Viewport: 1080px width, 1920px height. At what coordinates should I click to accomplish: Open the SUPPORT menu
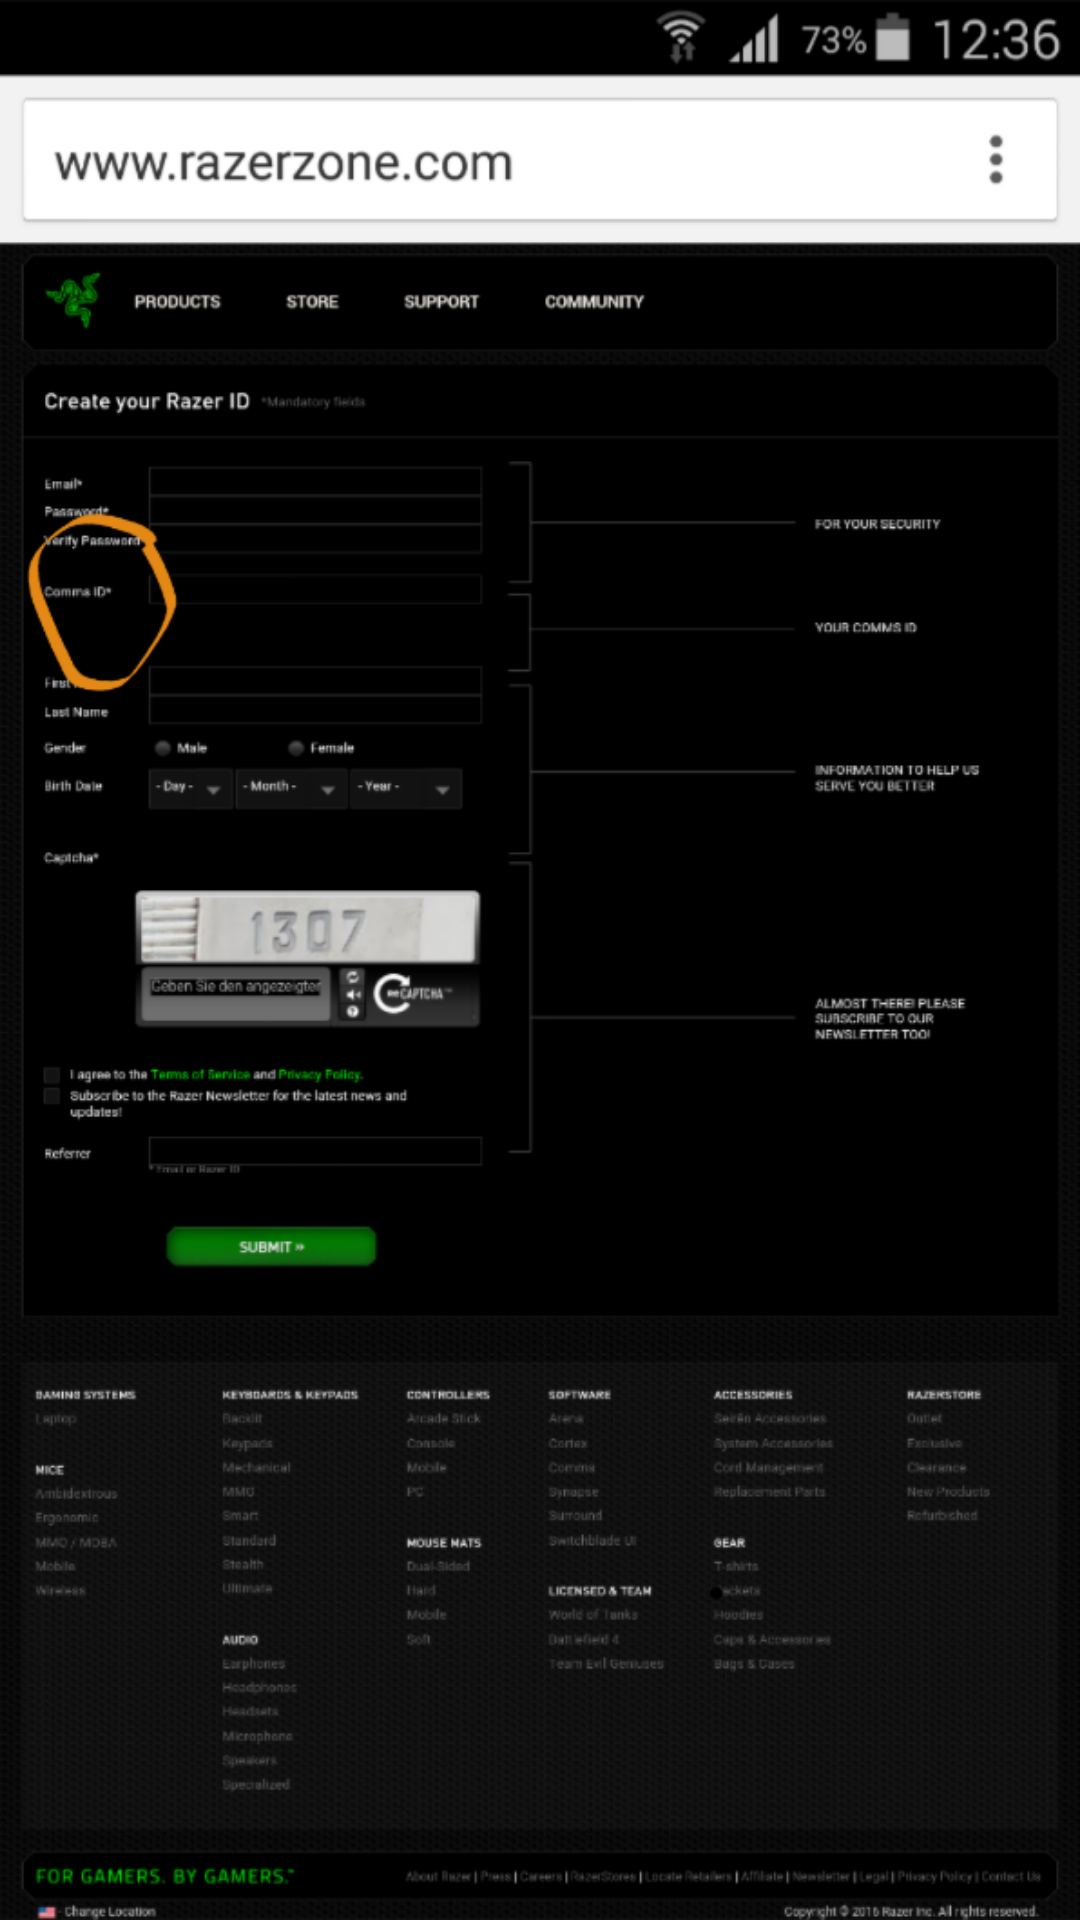441,302
